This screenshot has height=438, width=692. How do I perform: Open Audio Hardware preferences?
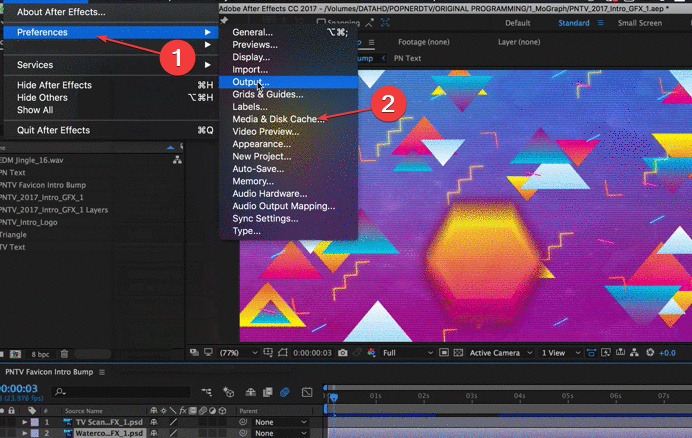pos(288,193)
